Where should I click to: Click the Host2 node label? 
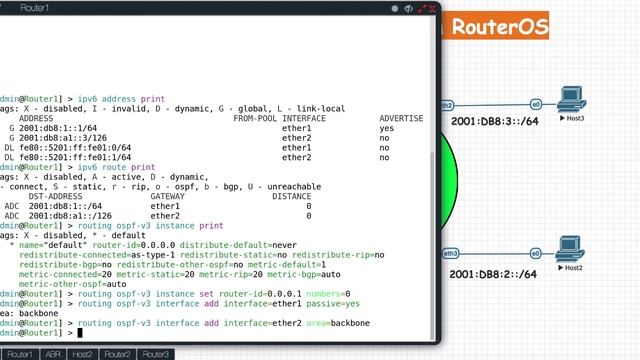pyautogui.click(x=570, y=268)
